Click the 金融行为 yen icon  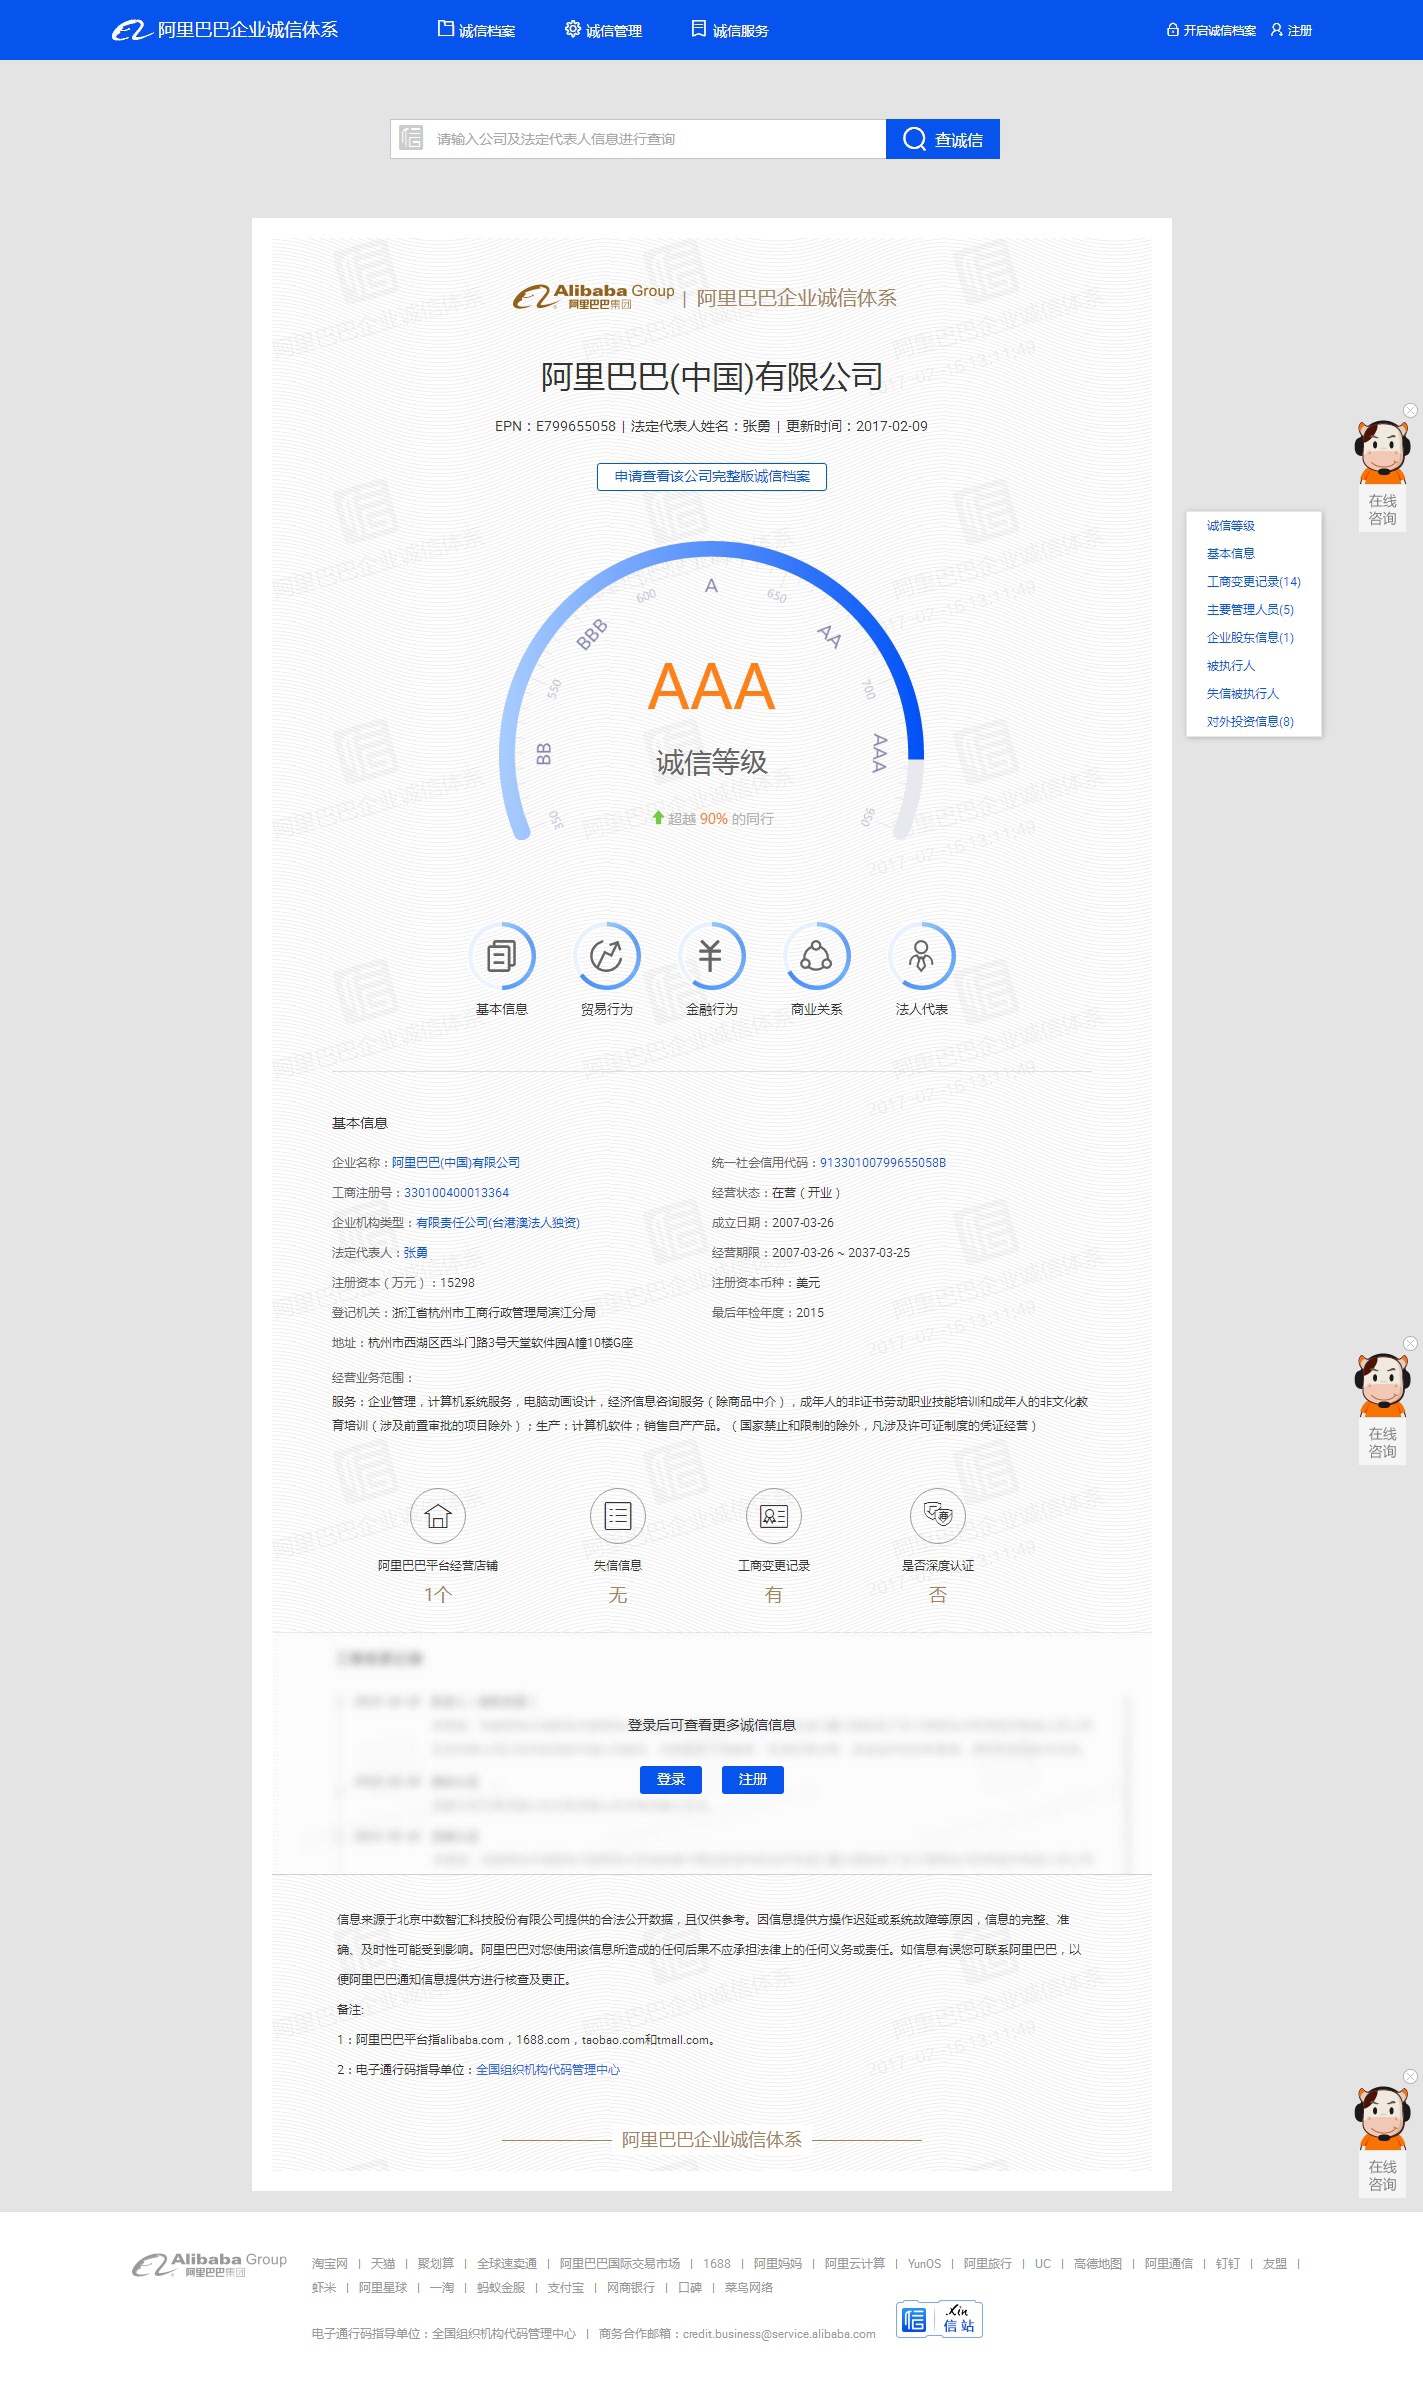pyautogui.click(x=711, y=956)
